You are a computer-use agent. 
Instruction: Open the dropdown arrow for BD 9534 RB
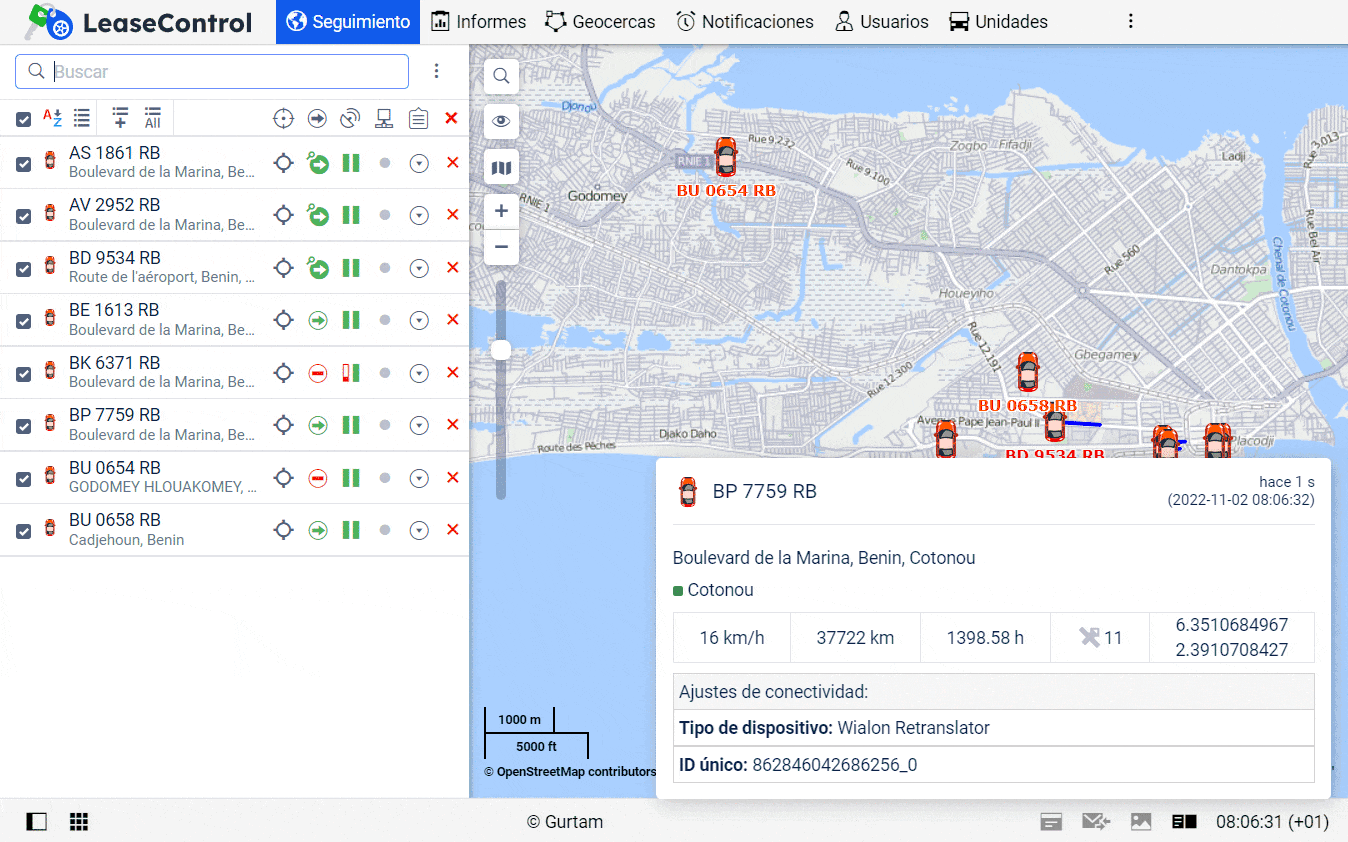[x=419, y=268]
